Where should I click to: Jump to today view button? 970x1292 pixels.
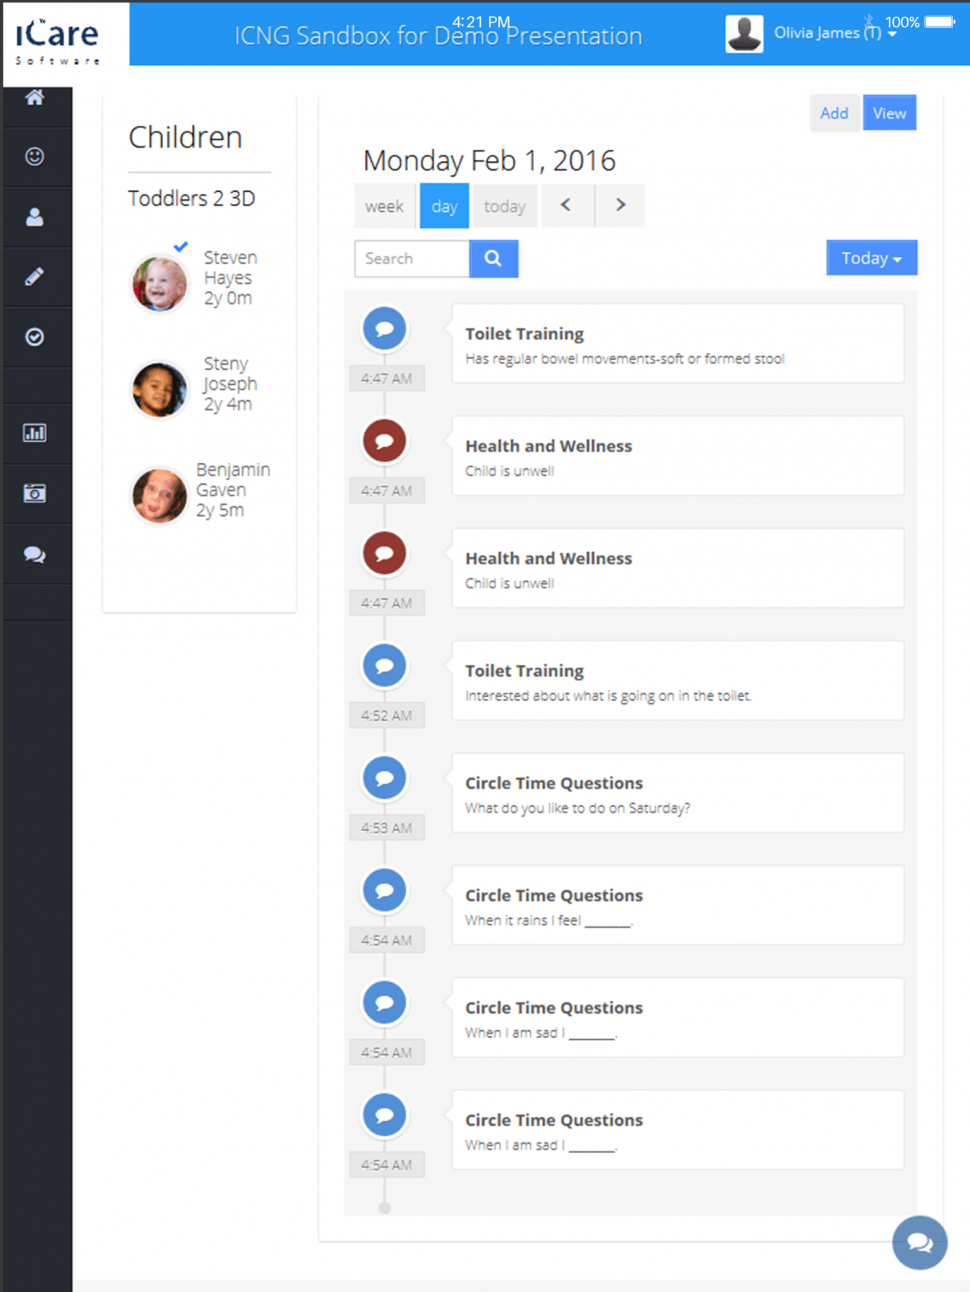click(x=504, y=206)
